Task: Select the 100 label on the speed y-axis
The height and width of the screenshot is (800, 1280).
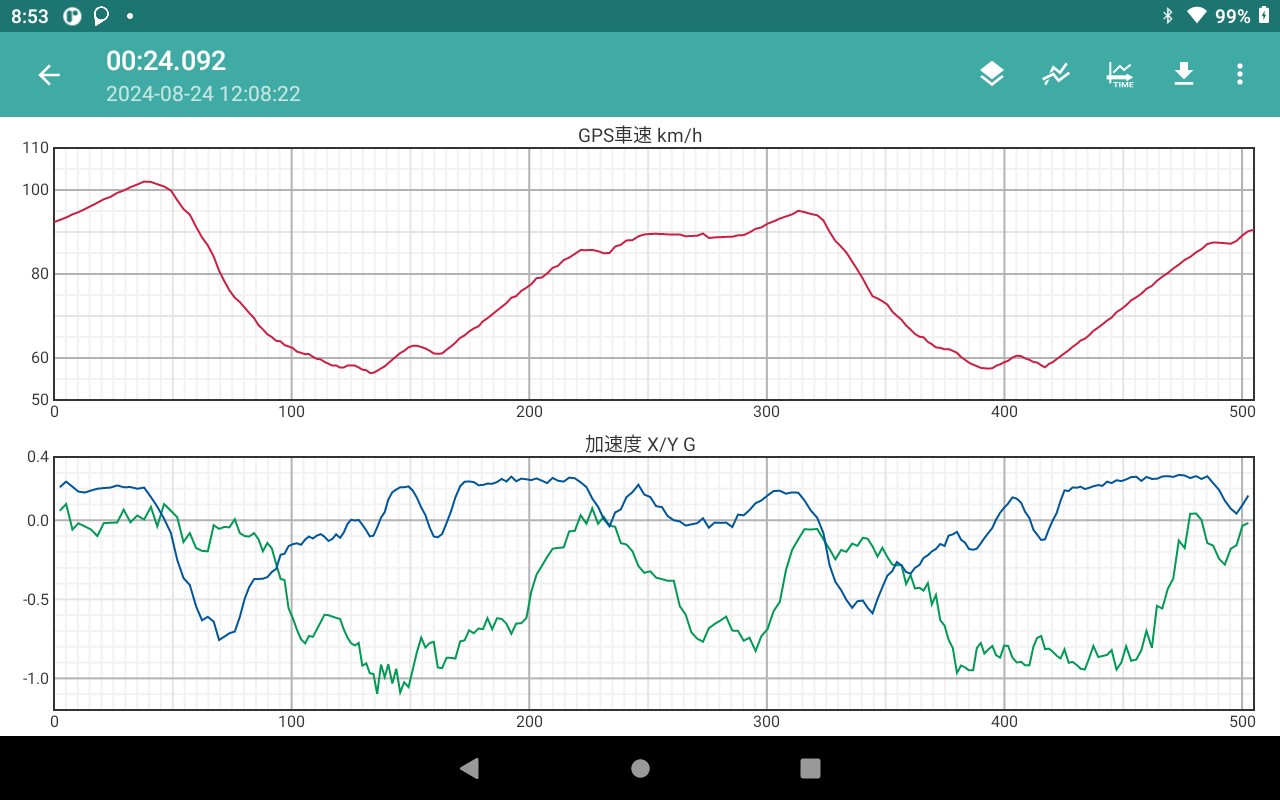Action: 35,190
